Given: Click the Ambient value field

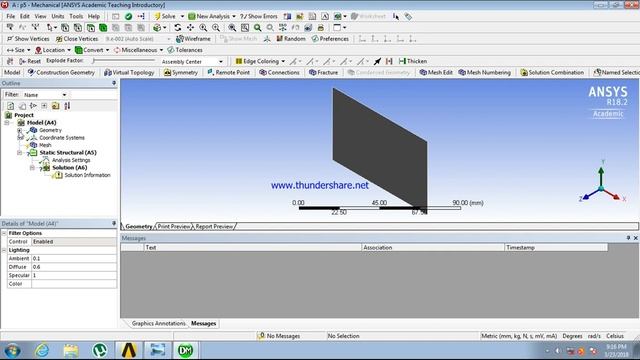Looking at the screenshot, I should point(74,258).
